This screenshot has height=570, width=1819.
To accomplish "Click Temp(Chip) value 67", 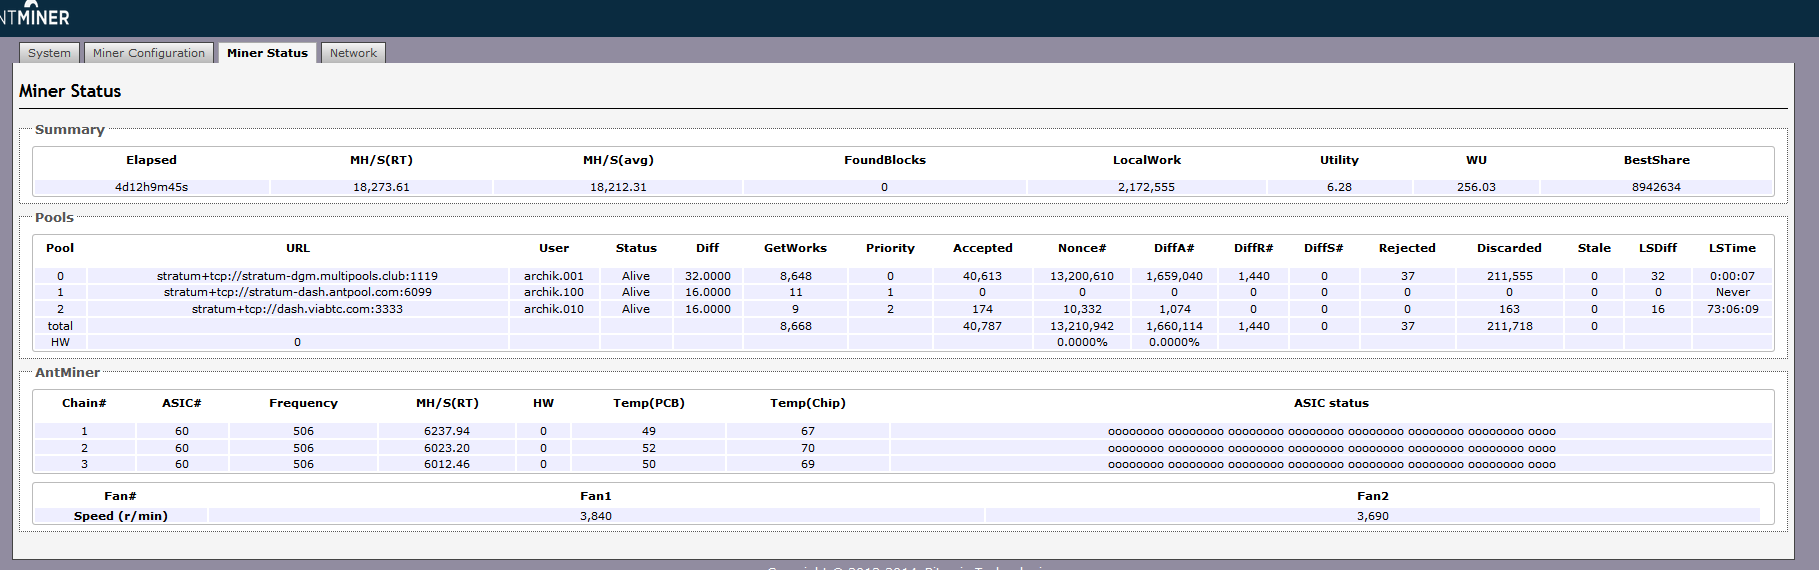I will coord(808,431).
